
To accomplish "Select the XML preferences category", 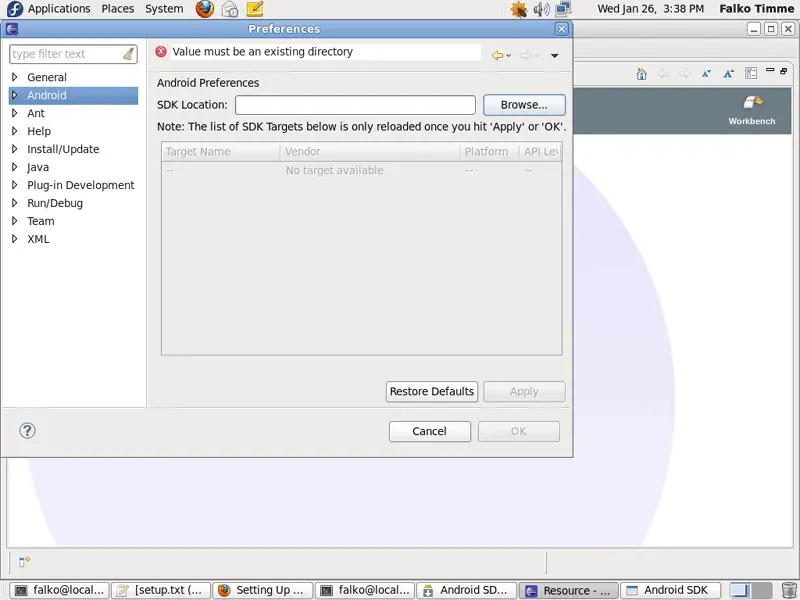I will (x=38, y=239).
